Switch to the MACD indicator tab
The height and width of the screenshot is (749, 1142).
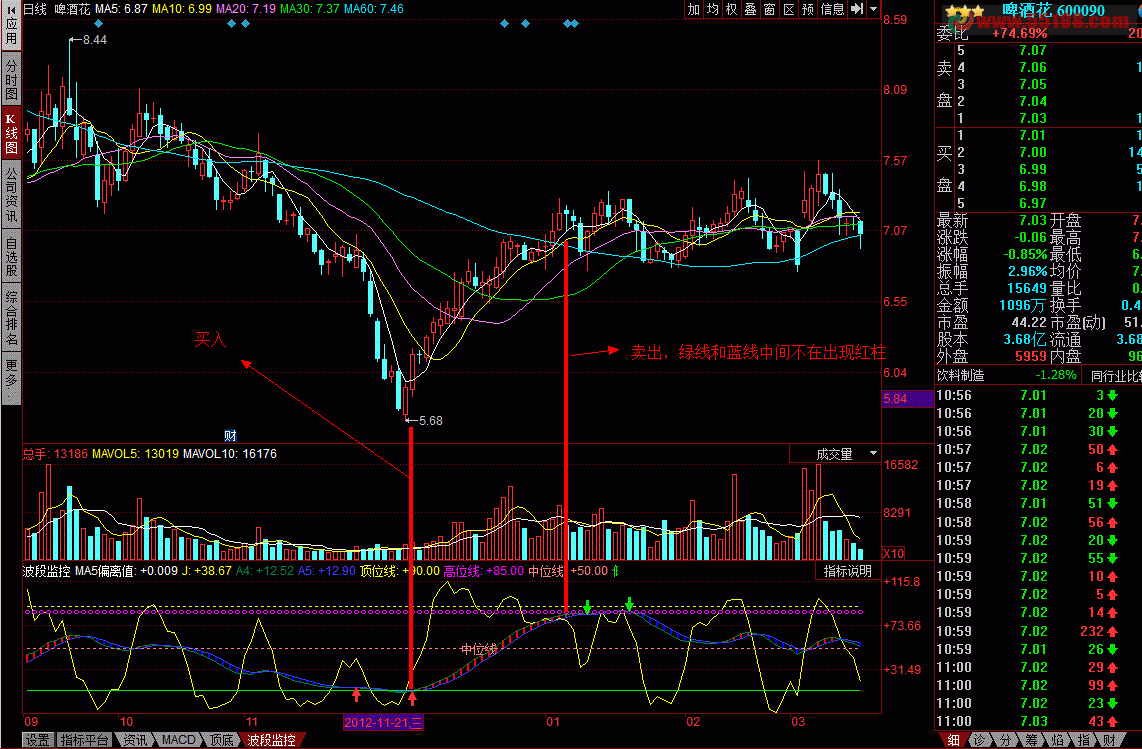click(x=178, y=740)
